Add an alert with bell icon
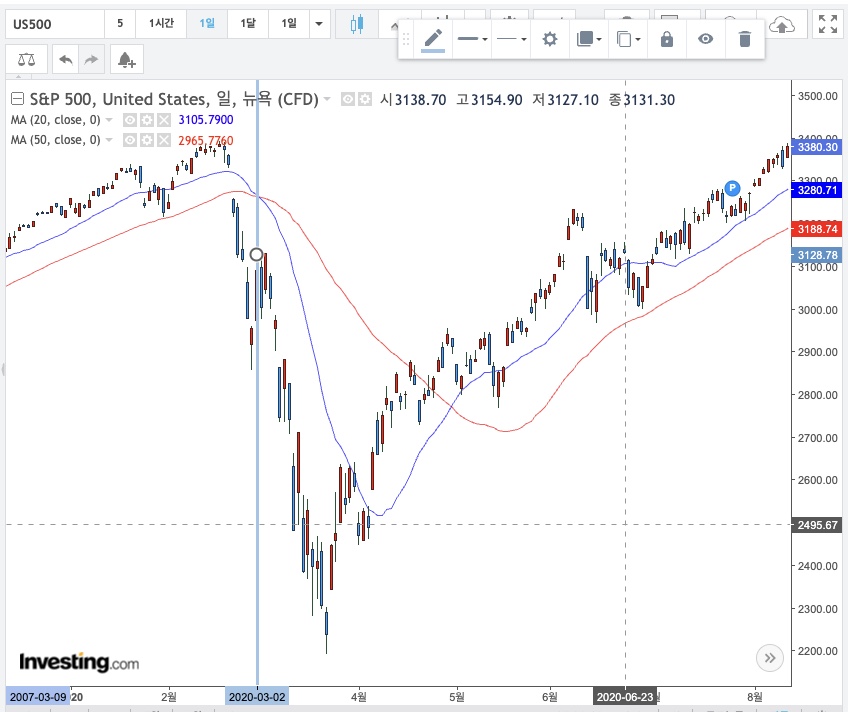Screen dimensions: 848x712 (x=127, y=59)
